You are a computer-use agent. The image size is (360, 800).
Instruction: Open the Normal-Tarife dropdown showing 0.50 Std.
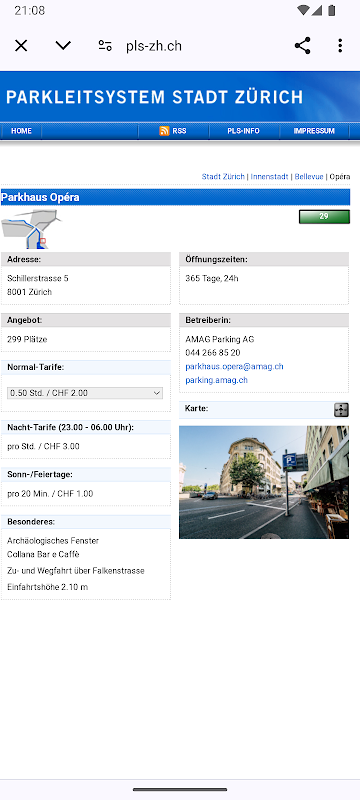[85, 393]
